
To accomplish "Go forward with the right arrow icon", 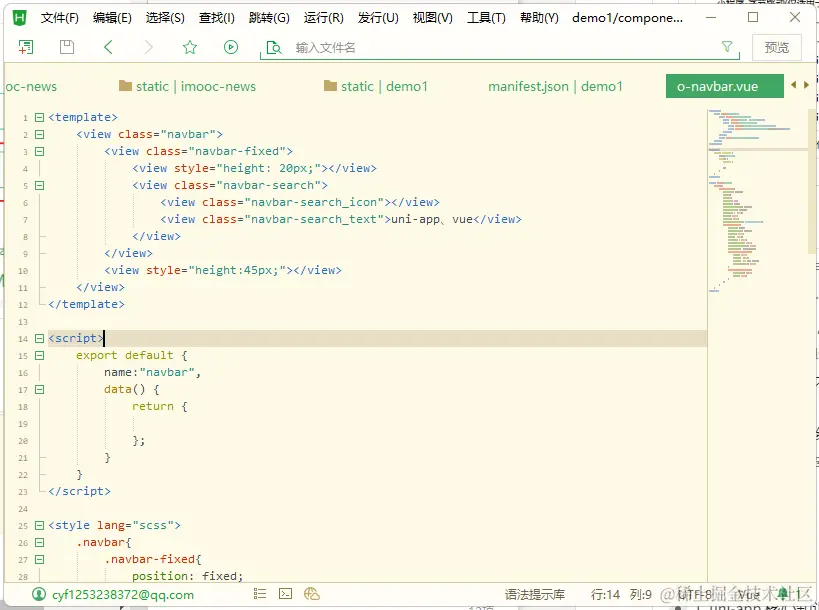I will click(x=149, y=47).
